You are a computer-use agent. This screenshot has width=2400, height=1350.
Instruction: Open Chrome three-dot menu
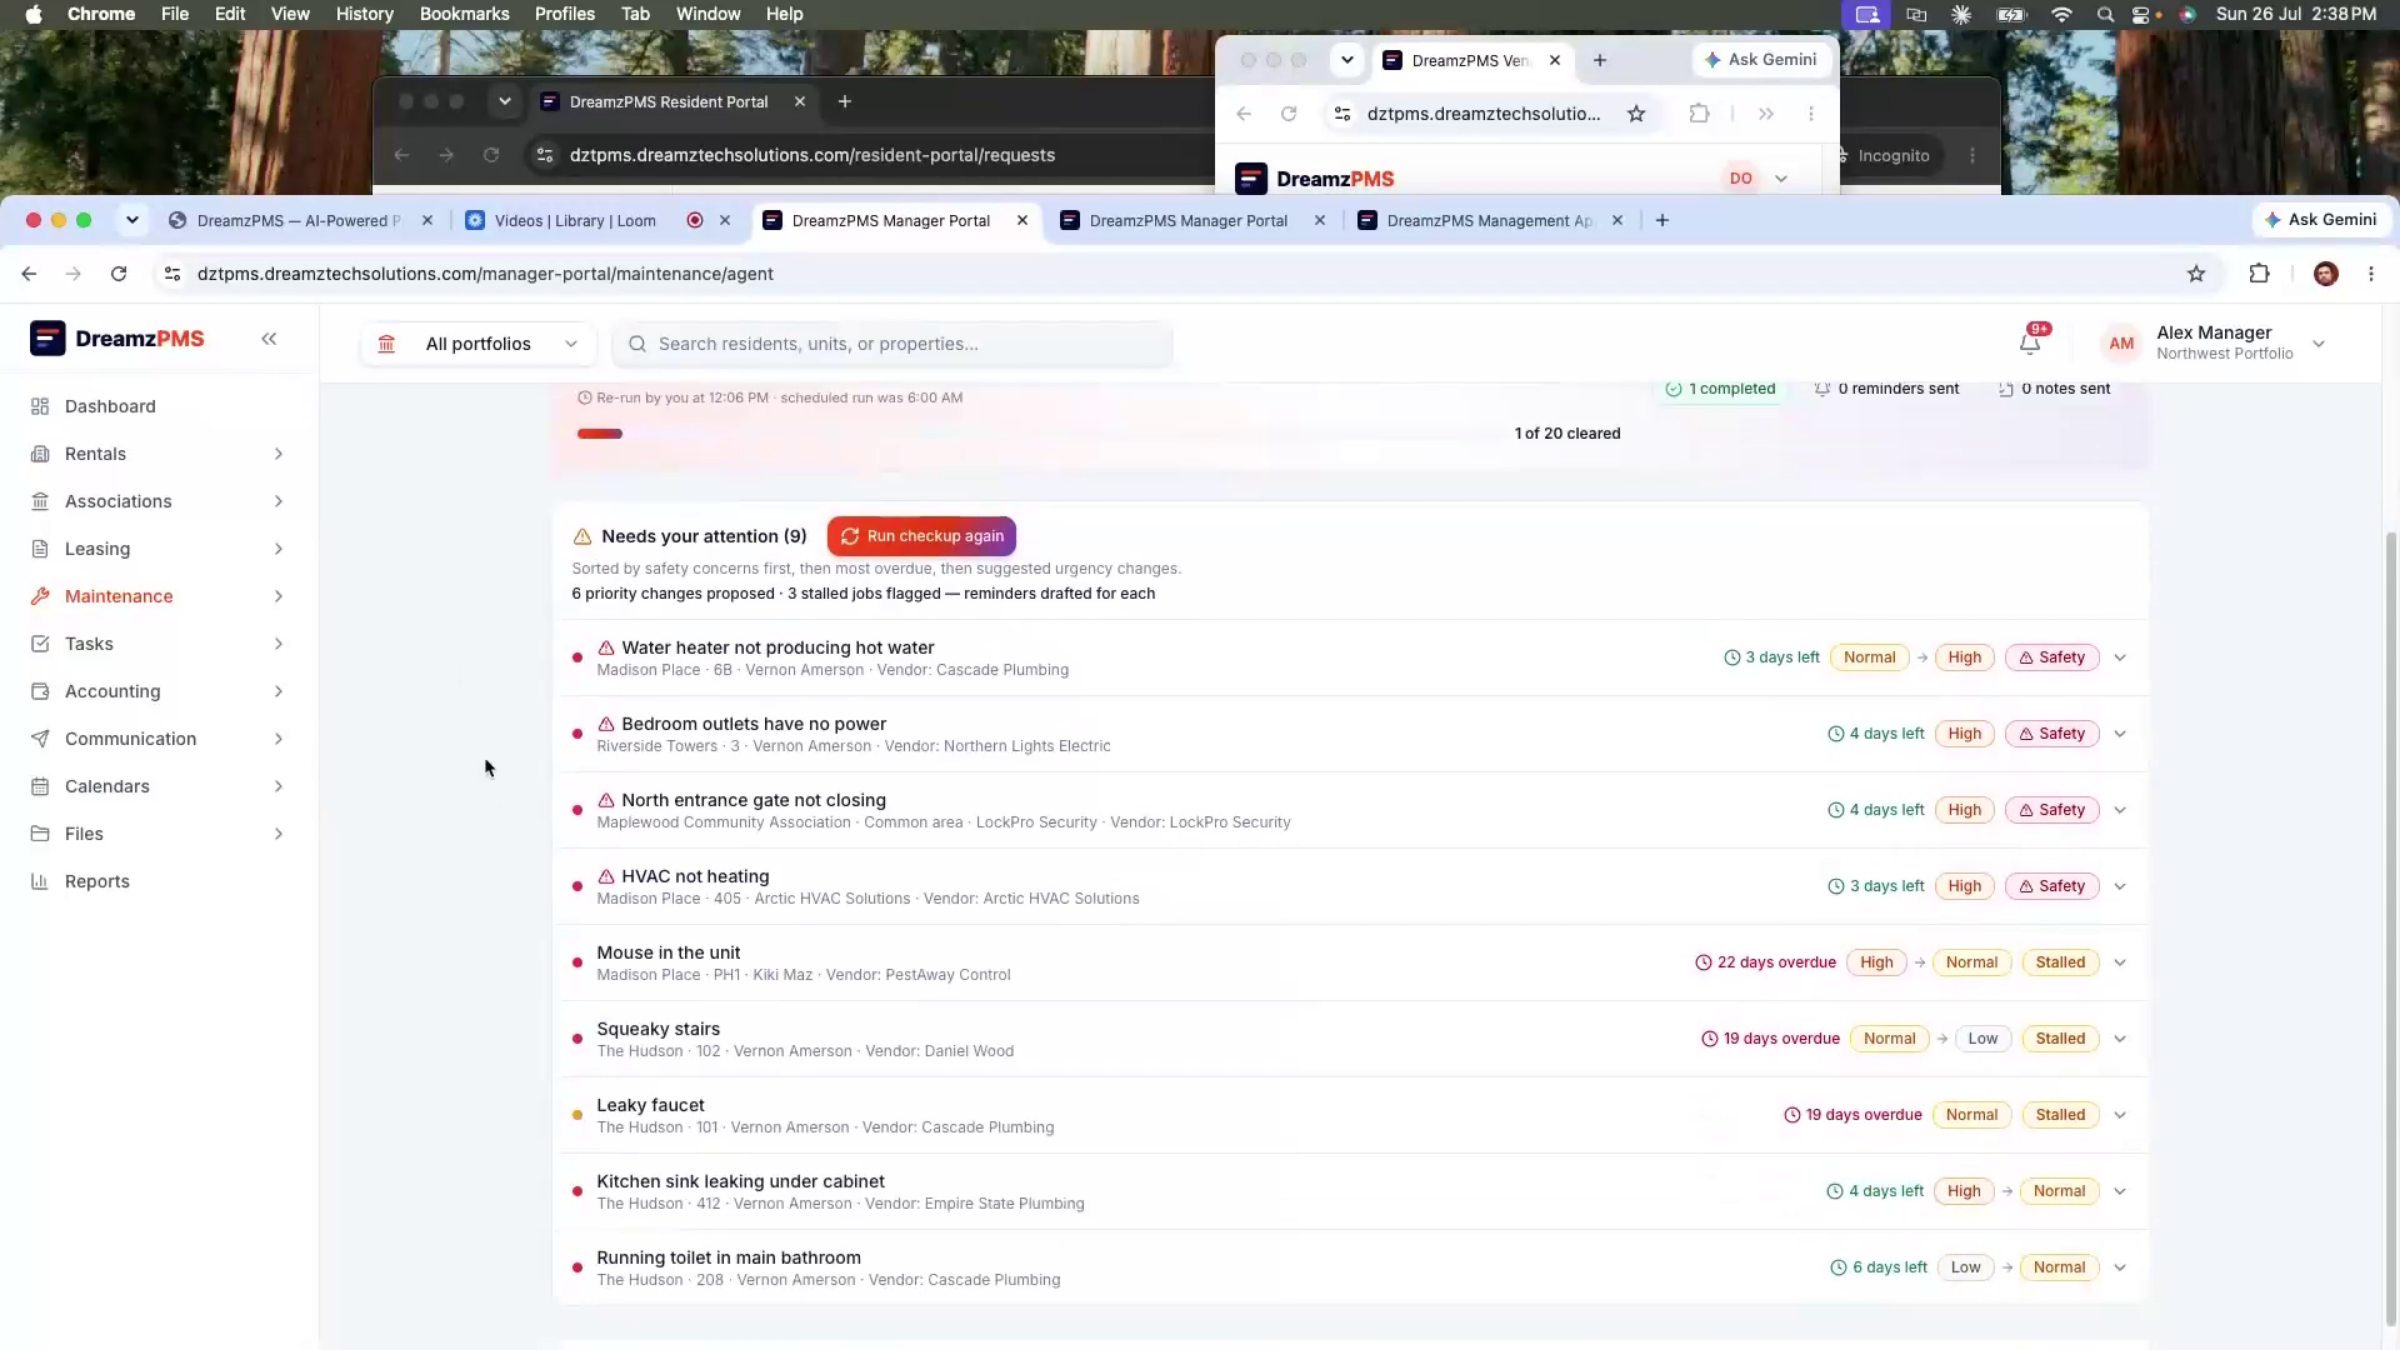coord(2371,274)
